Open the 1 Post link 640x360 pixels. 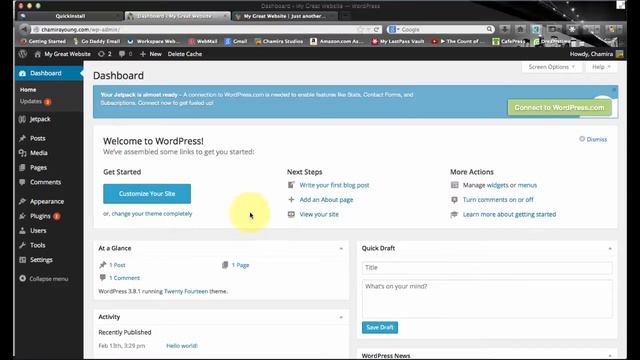point(117,265)
